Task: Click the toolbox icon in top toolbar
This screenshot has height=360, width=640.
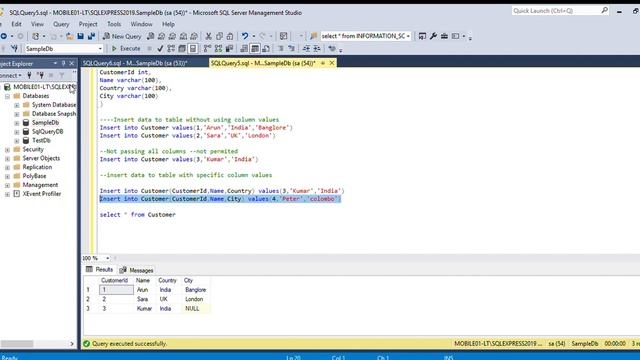Action: click(444, 36)
